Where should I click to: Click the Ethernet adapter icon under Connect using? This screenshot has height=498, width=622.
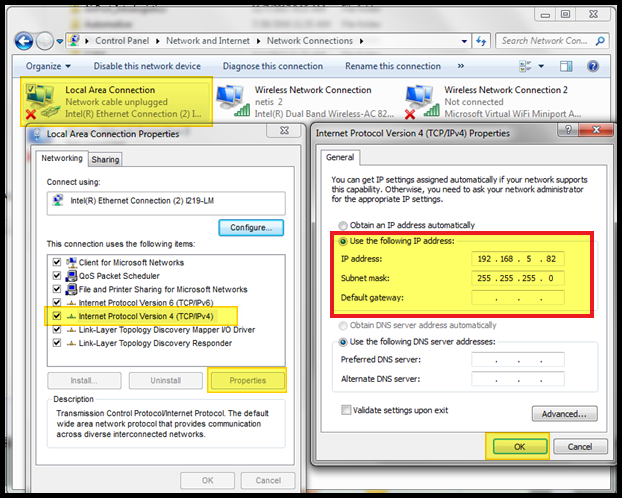[58, 200]
